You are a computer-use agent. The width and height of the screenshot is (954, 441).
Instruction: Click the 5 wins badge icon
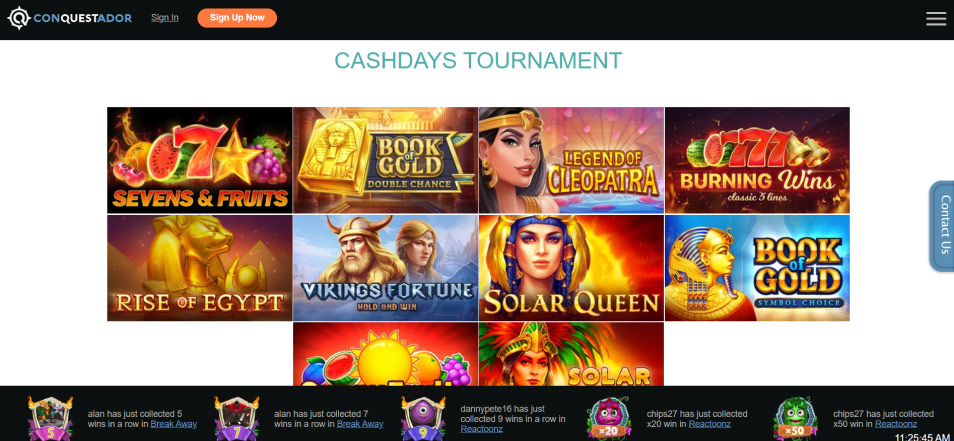point(50,418)
